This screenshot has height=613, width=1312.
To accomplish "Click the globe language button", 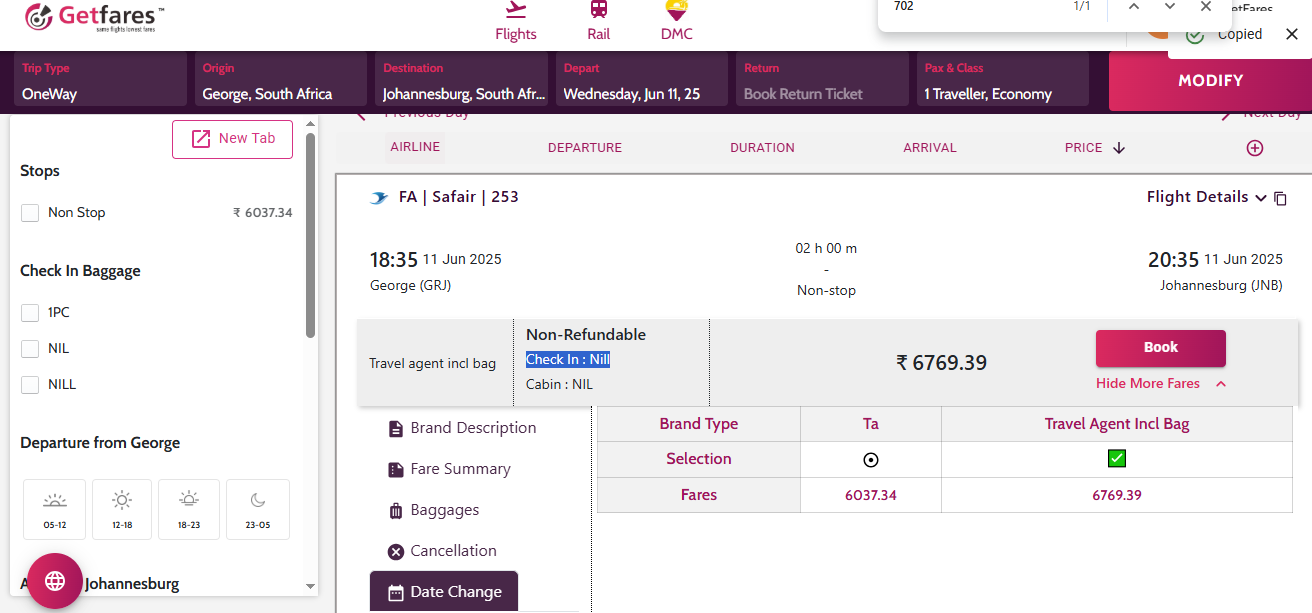I will click(x=55, y=581).
